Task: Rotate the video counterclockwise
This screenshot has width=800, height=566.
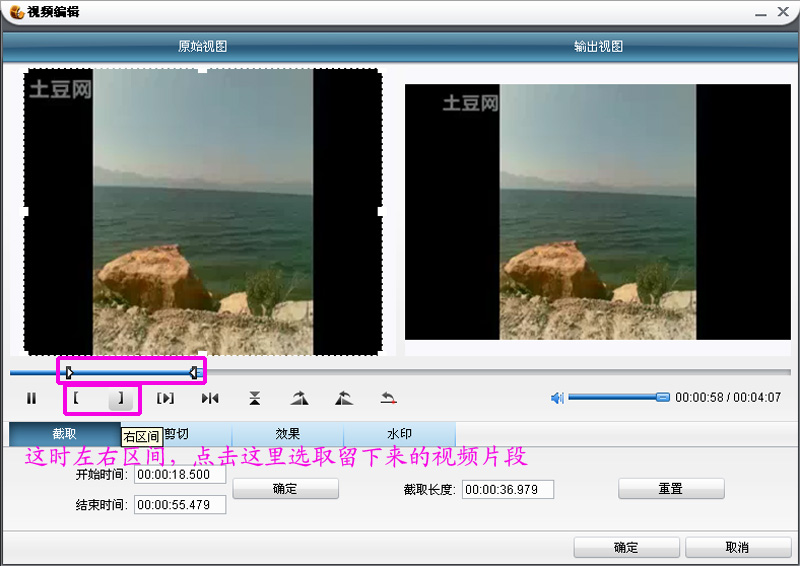Action: tap(344, 398)
